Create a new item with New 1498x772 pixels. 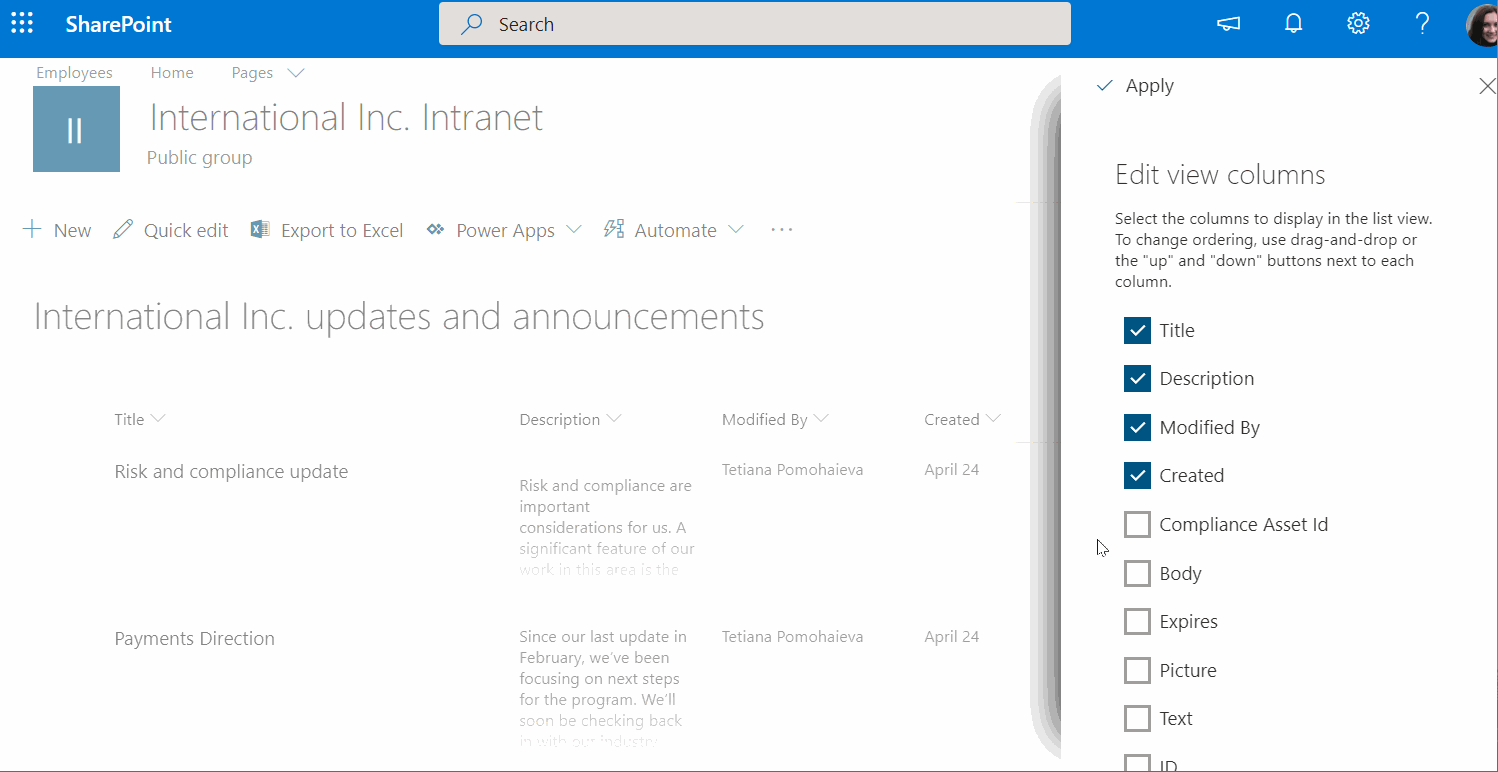(57, 229)
